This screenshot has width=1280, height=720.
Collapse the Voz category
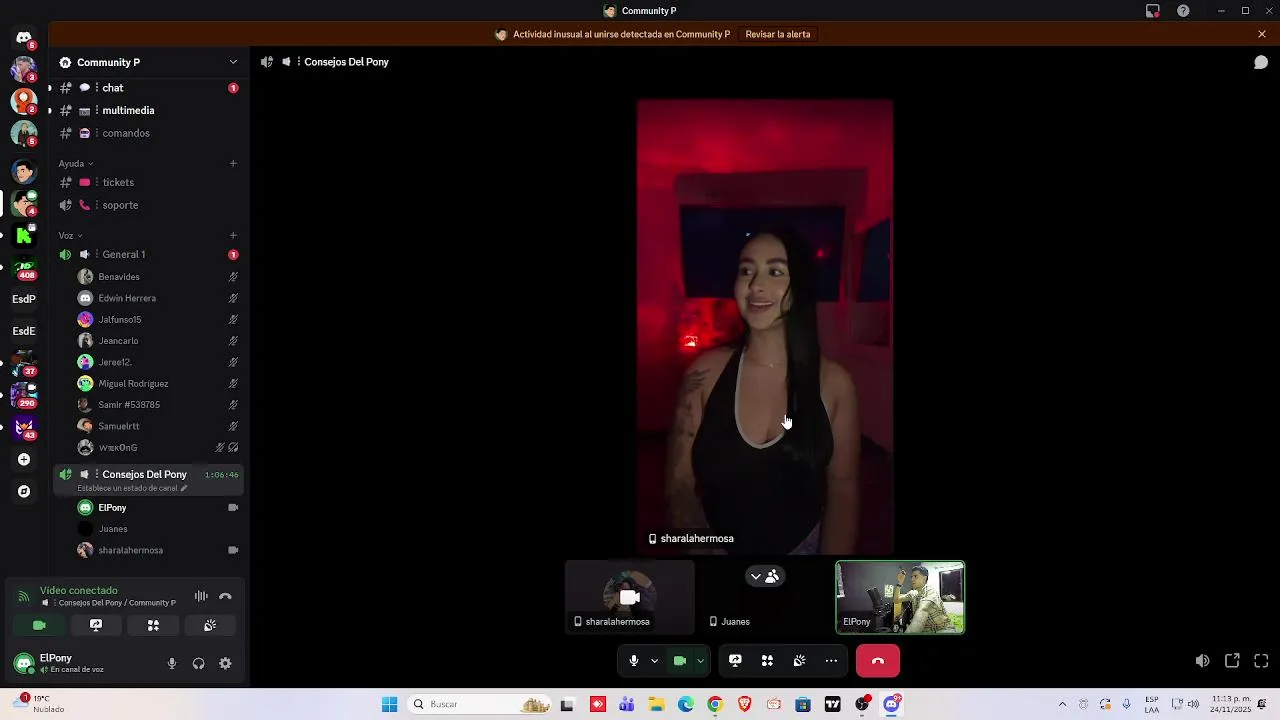pos(70,235)
